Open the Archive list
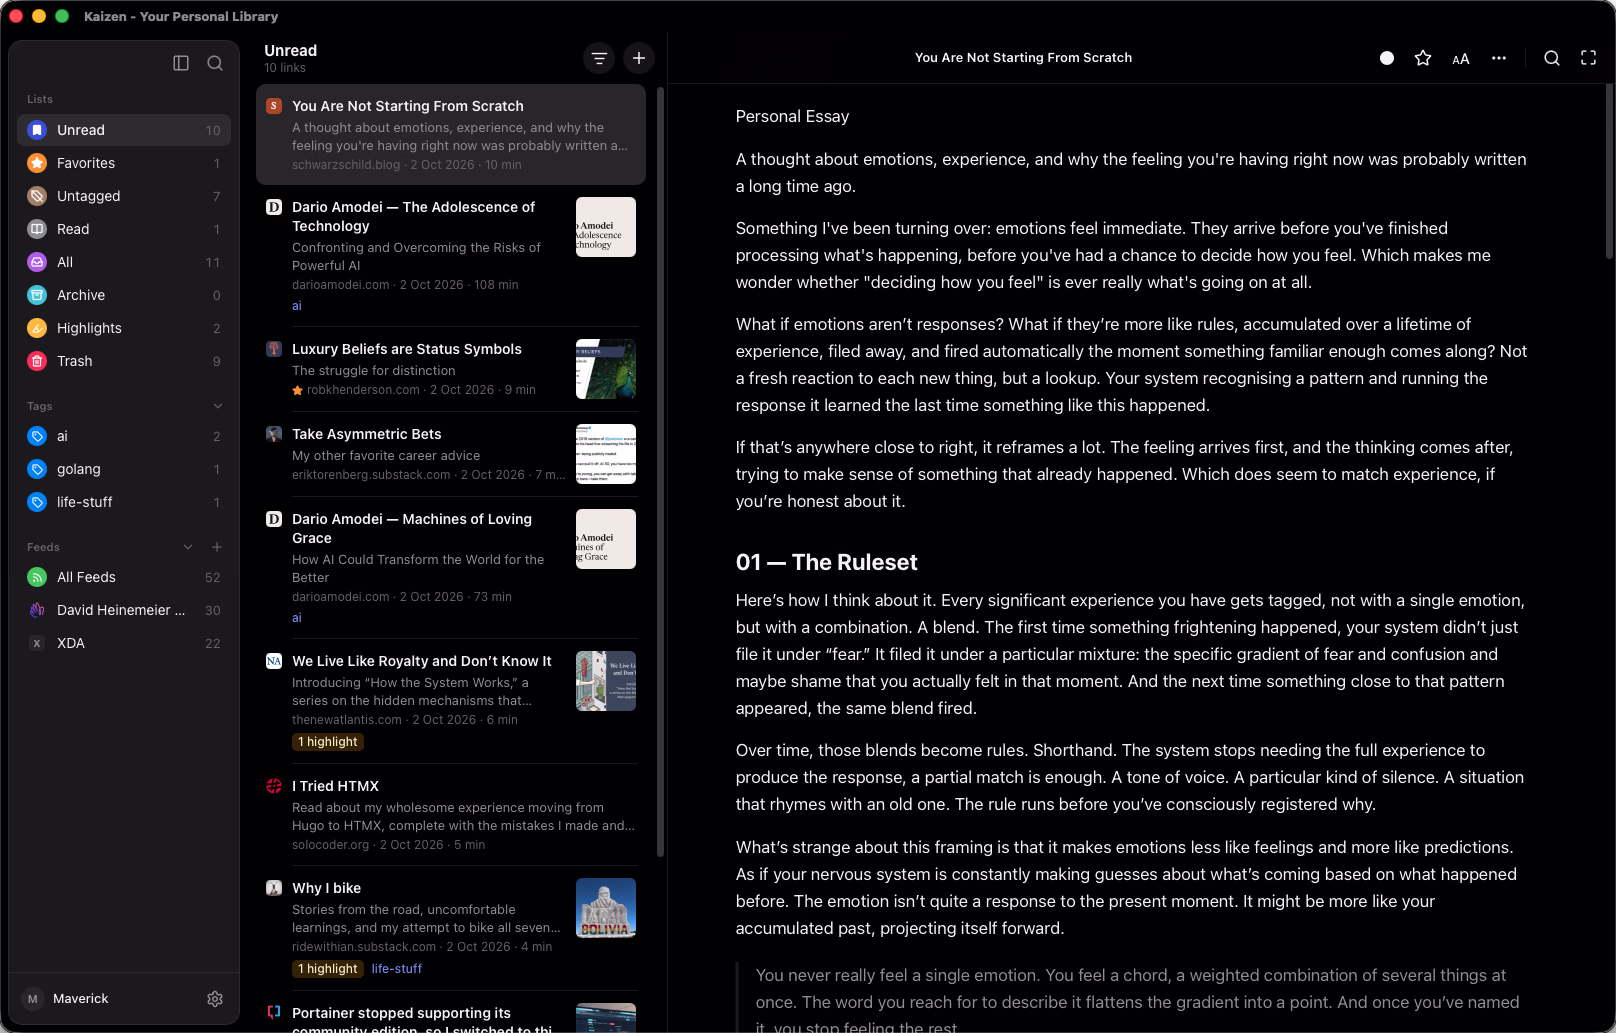Image resolution: width=1616 pixels, height=1033 pixels. (x=124, y=295)
